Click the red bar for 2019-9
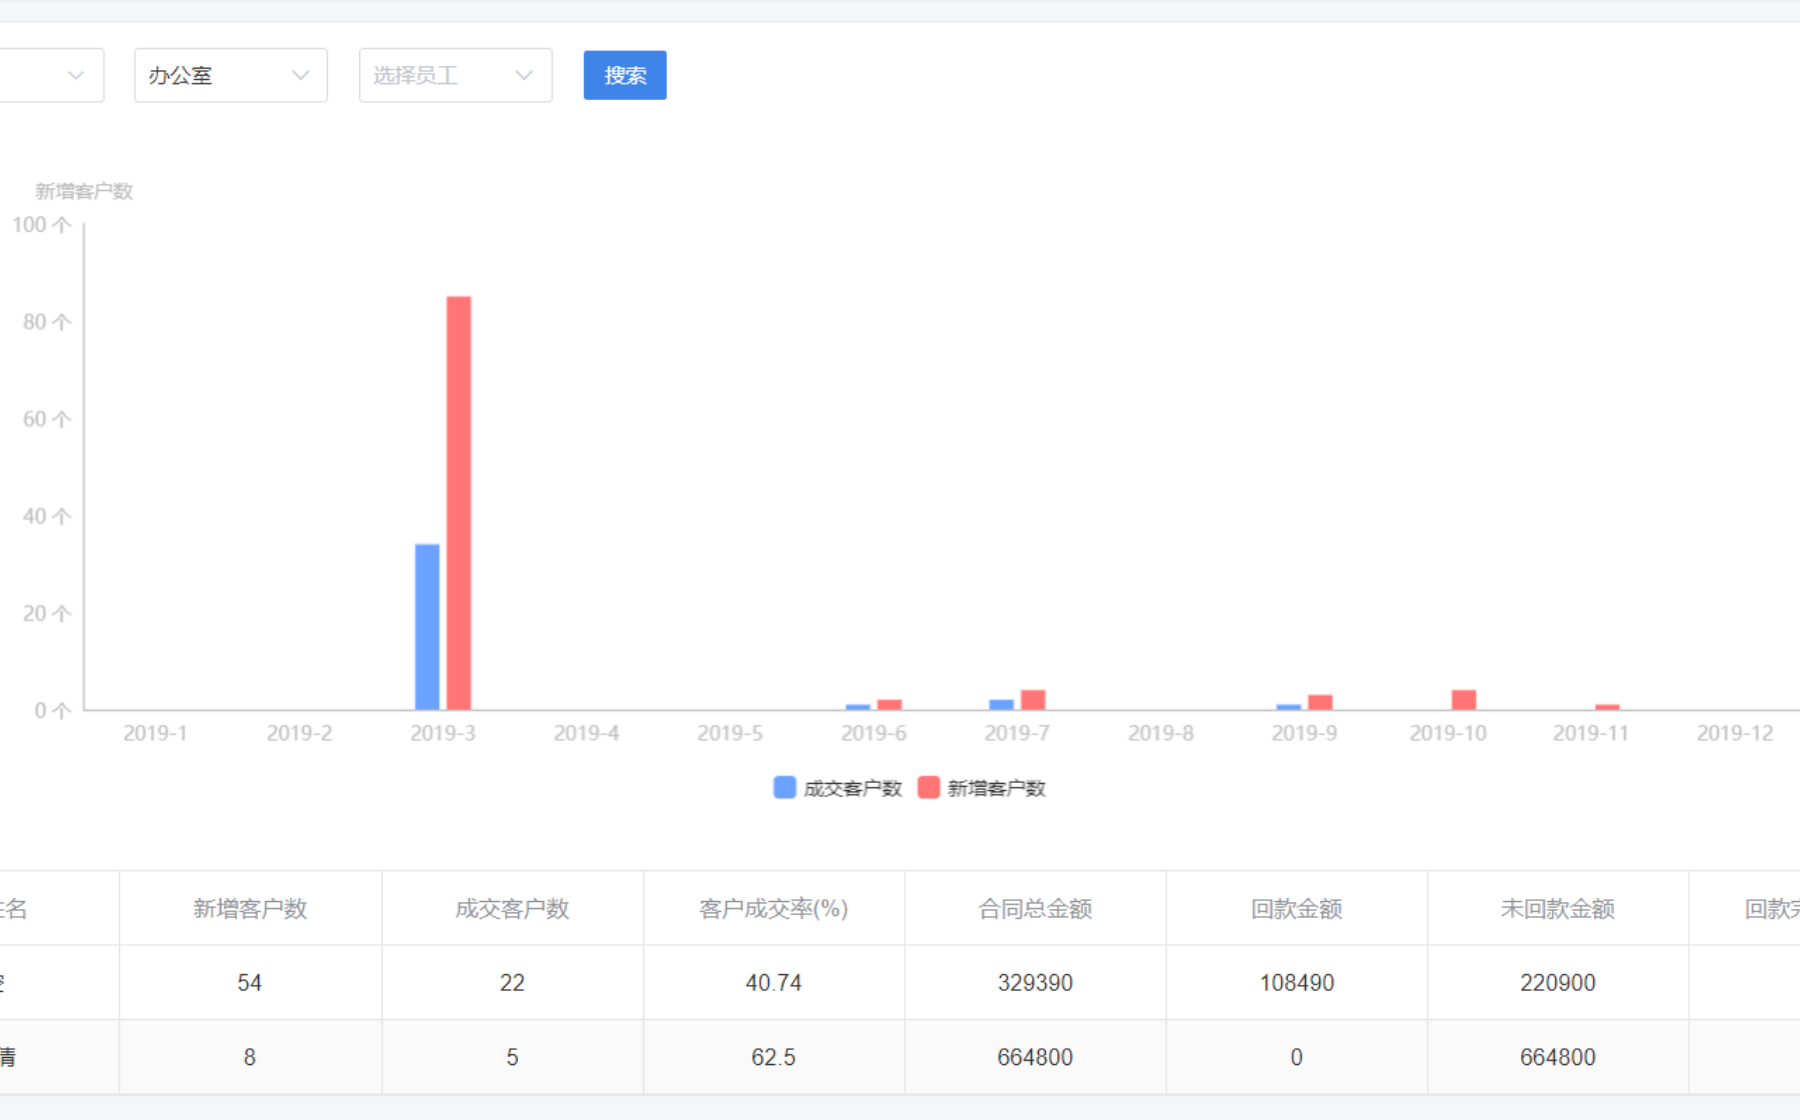 click(1320, 702)
